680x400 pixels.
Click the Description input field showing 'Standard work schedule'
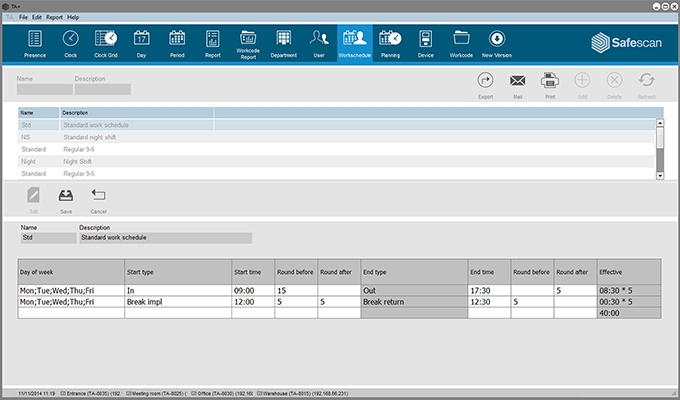(165, 238)
